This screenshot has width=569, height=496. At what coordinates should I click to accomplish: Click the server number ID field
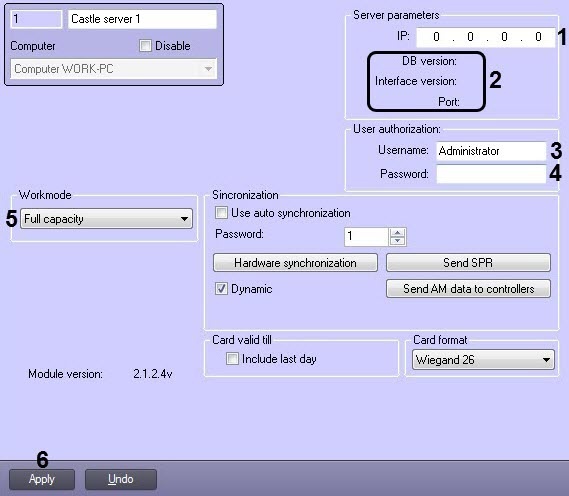pos(36,19)
